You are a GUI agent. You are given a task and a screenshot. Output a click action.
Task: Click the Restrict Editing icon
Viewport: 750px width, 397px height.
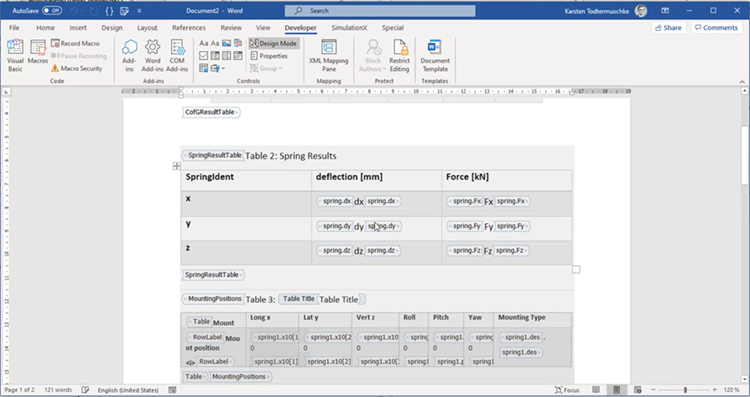(399, 55)
